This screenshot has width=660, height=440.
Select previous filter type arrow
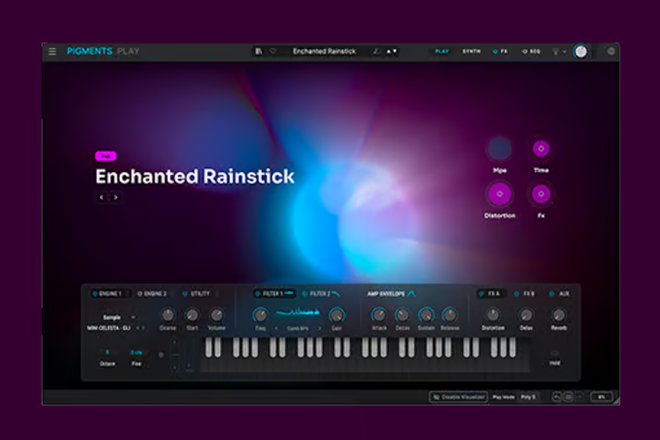point(276,328)
